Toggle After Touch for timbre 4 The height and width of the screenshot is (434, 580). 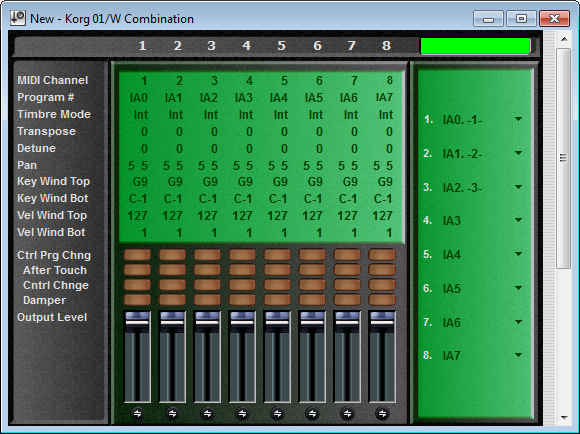[x=242, y=270]
